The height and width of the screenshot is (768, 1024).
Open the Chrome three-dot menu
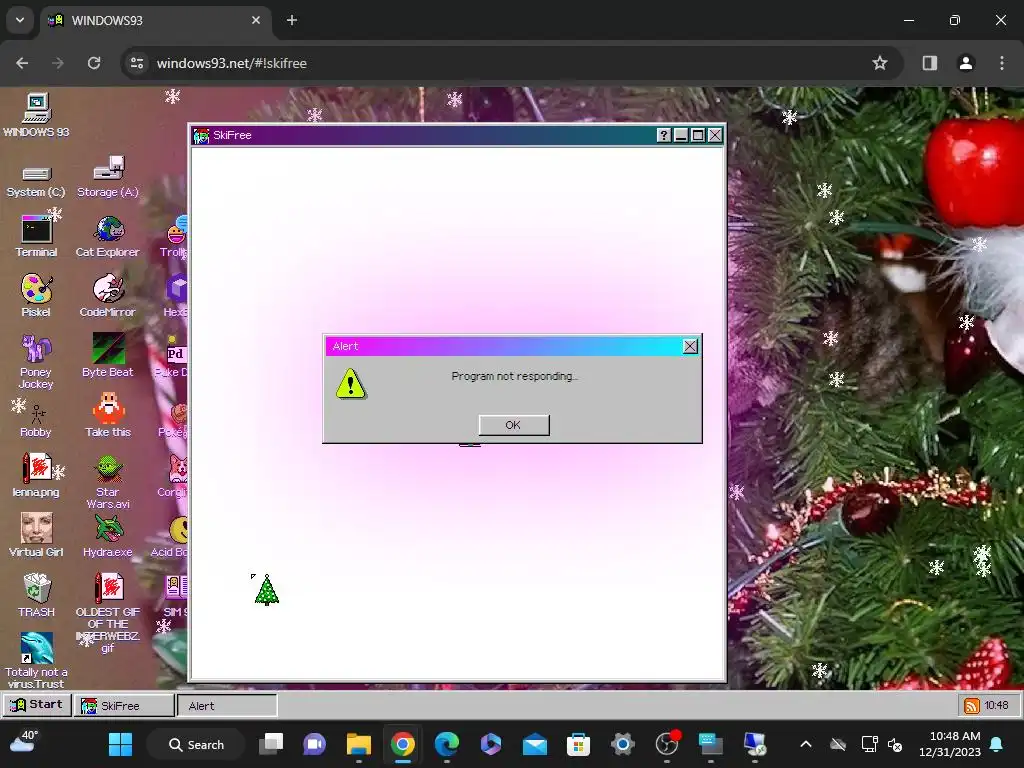point(1002,63)
